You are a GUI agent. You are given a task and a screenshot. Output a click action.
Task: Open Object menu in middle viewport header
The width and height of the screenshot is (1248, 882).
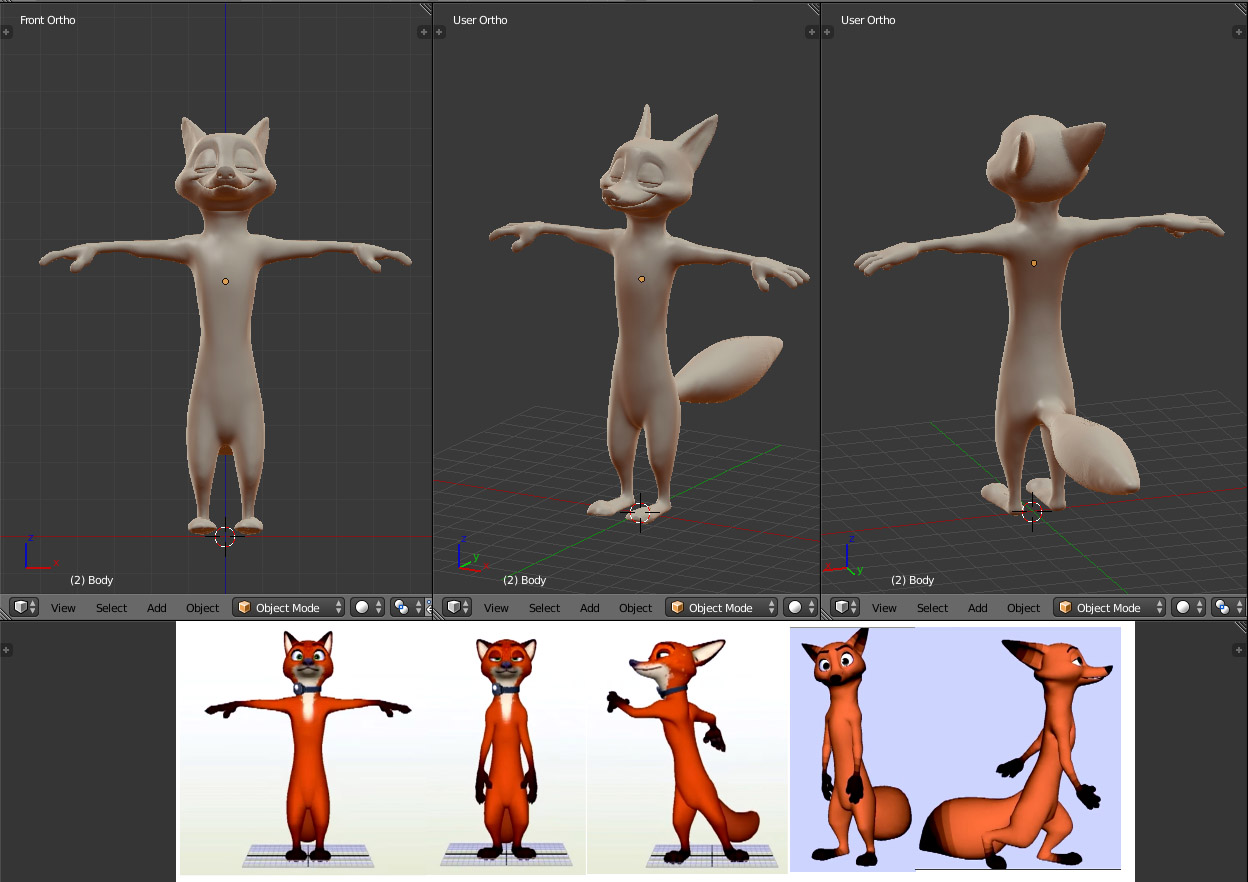click(635, 608)
